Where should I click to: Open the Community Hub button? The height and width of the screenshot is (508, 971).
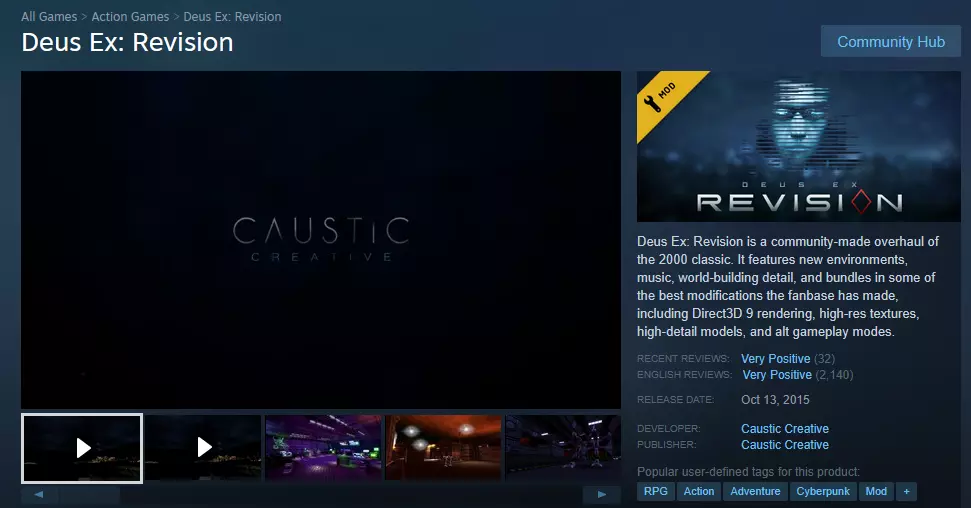(x=890, y=42)
